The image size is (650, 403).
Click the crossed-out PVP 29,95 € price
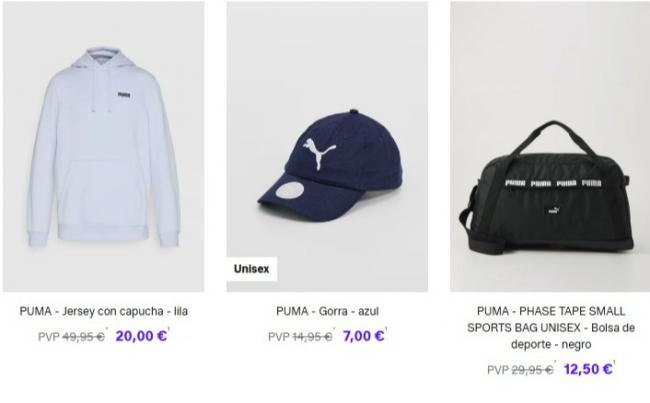point(520,369)
